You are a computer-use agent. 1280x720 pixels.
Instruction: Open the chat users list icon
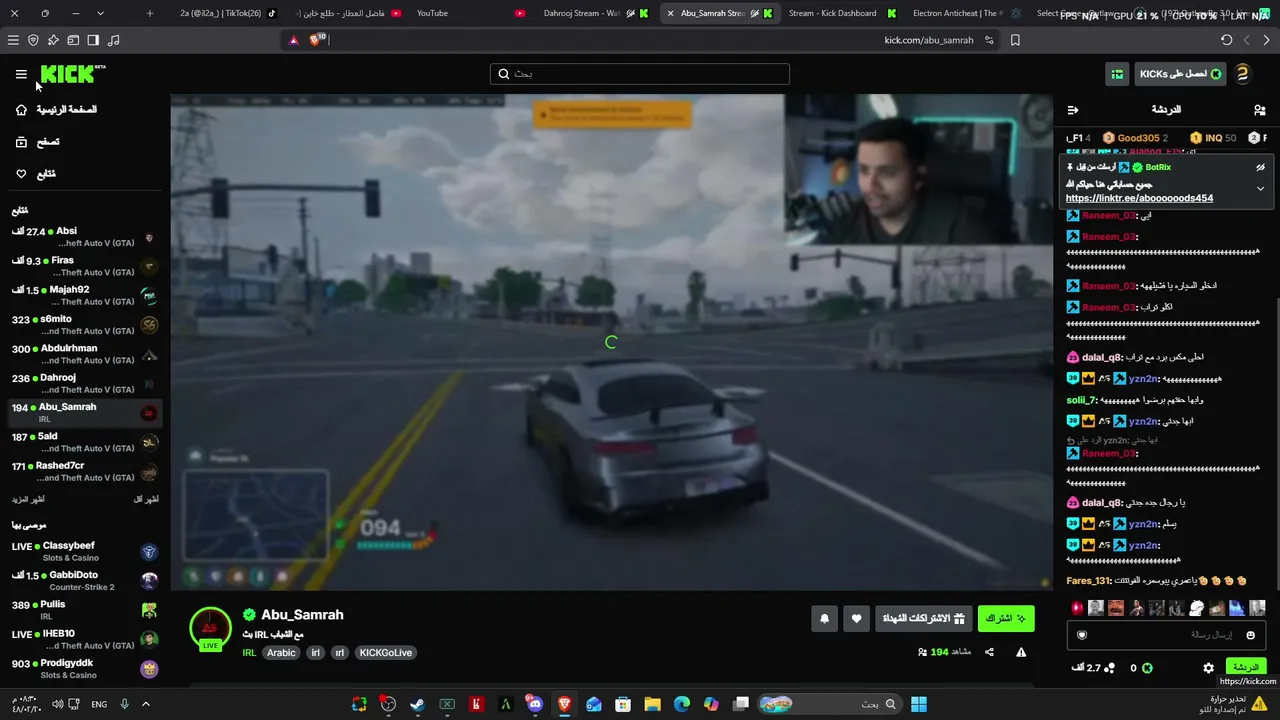point(1259,110)
